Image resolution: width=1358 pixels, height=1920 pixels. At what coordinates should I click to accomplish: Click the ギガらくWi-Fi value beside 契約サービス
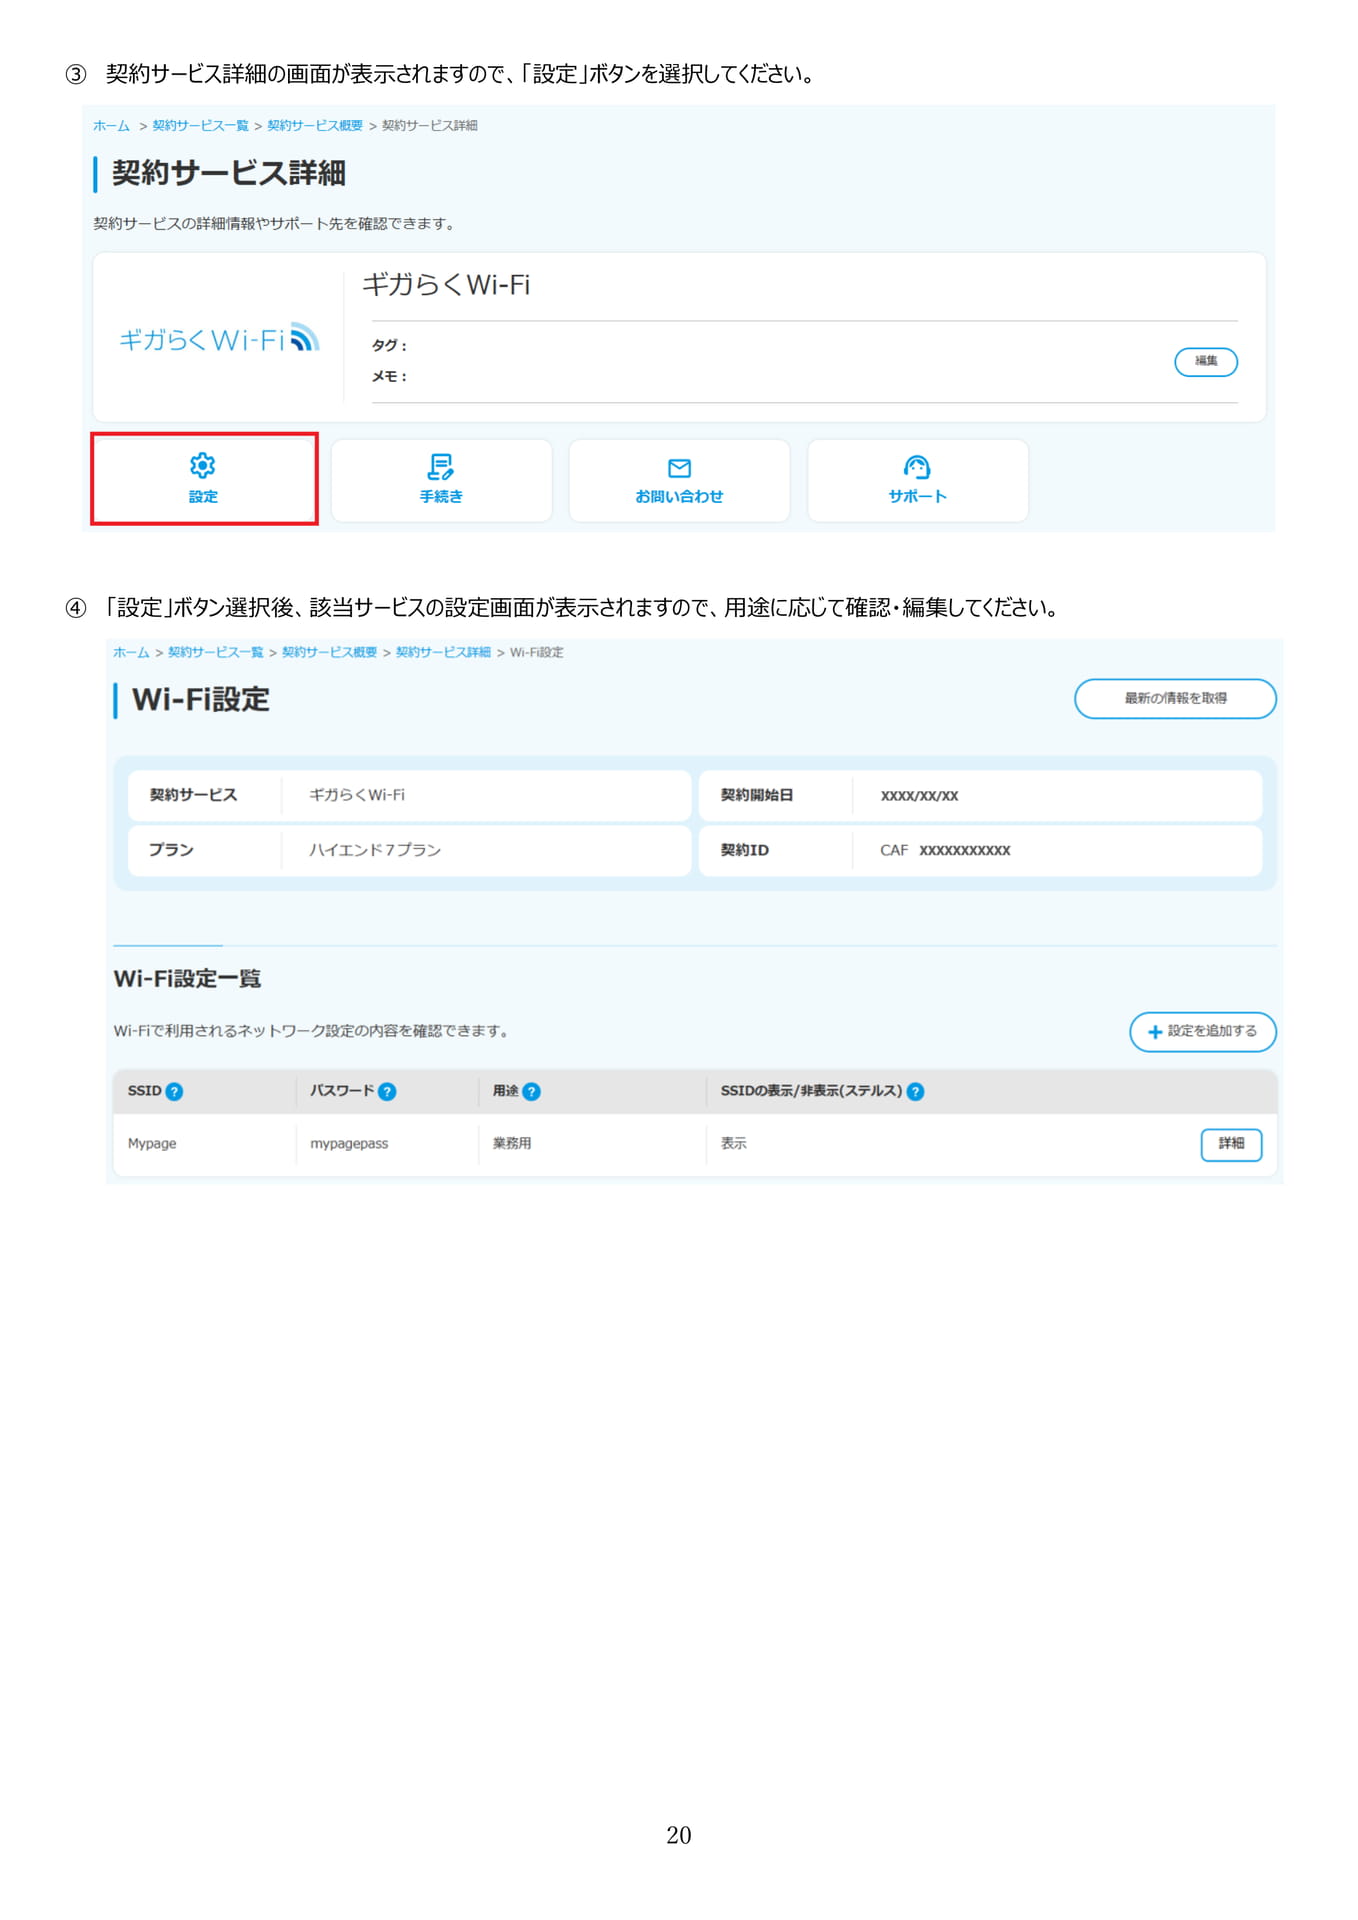coord(357,795)
